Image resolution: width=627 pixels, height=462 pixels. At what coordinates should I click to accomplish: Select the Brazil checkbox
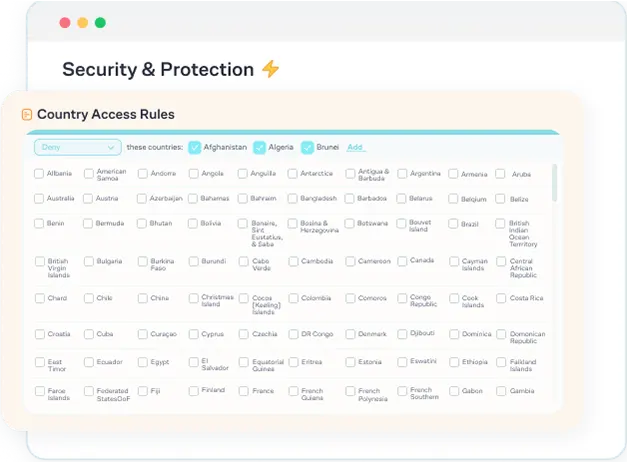coord(453,224)
